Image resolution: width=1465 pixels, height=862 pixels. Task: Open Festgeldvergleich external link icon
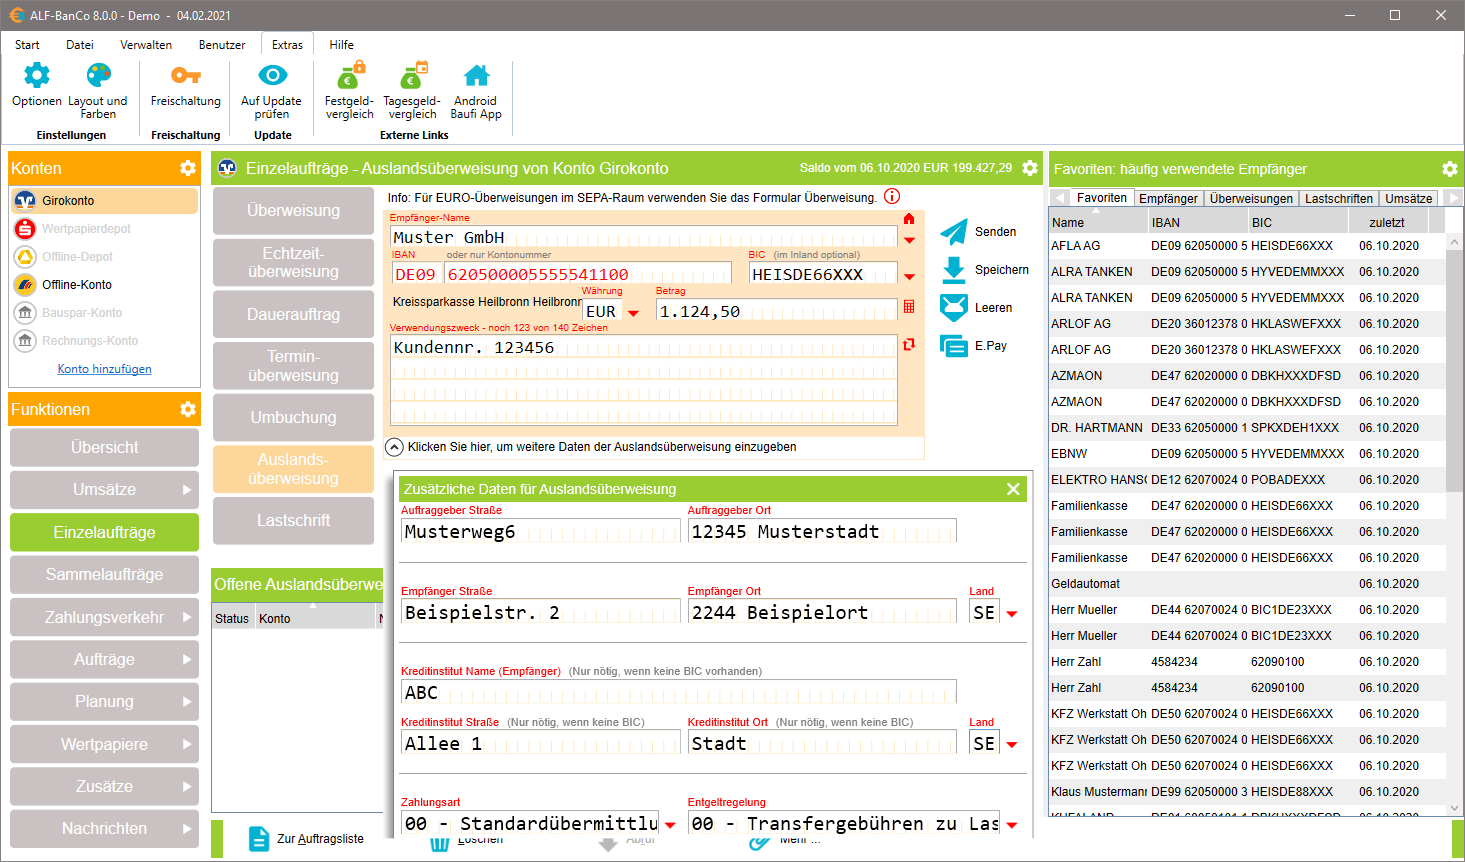coord(349,75)
